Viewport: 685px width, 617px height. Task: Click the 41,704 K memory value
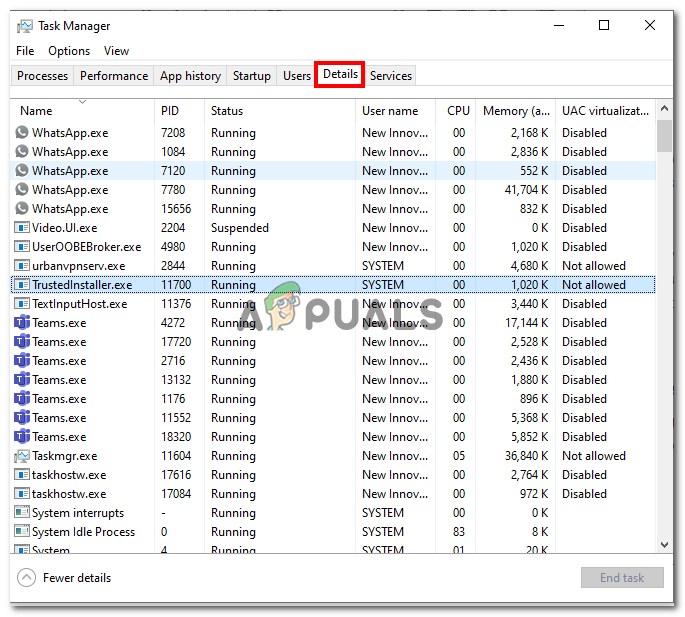pos(526,190)
